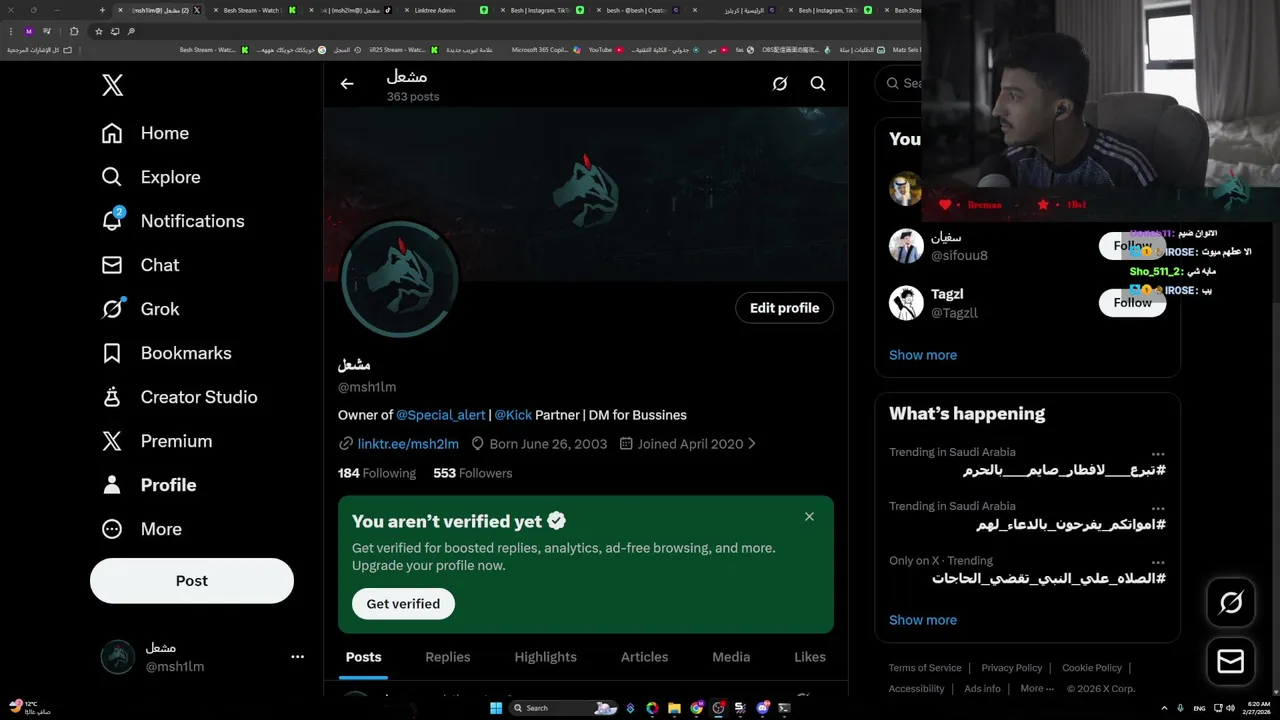The image size is (1280, 720).
Task: Open account switcher three-dots menu
Action: pyautogui.click(x=297, y=657)
